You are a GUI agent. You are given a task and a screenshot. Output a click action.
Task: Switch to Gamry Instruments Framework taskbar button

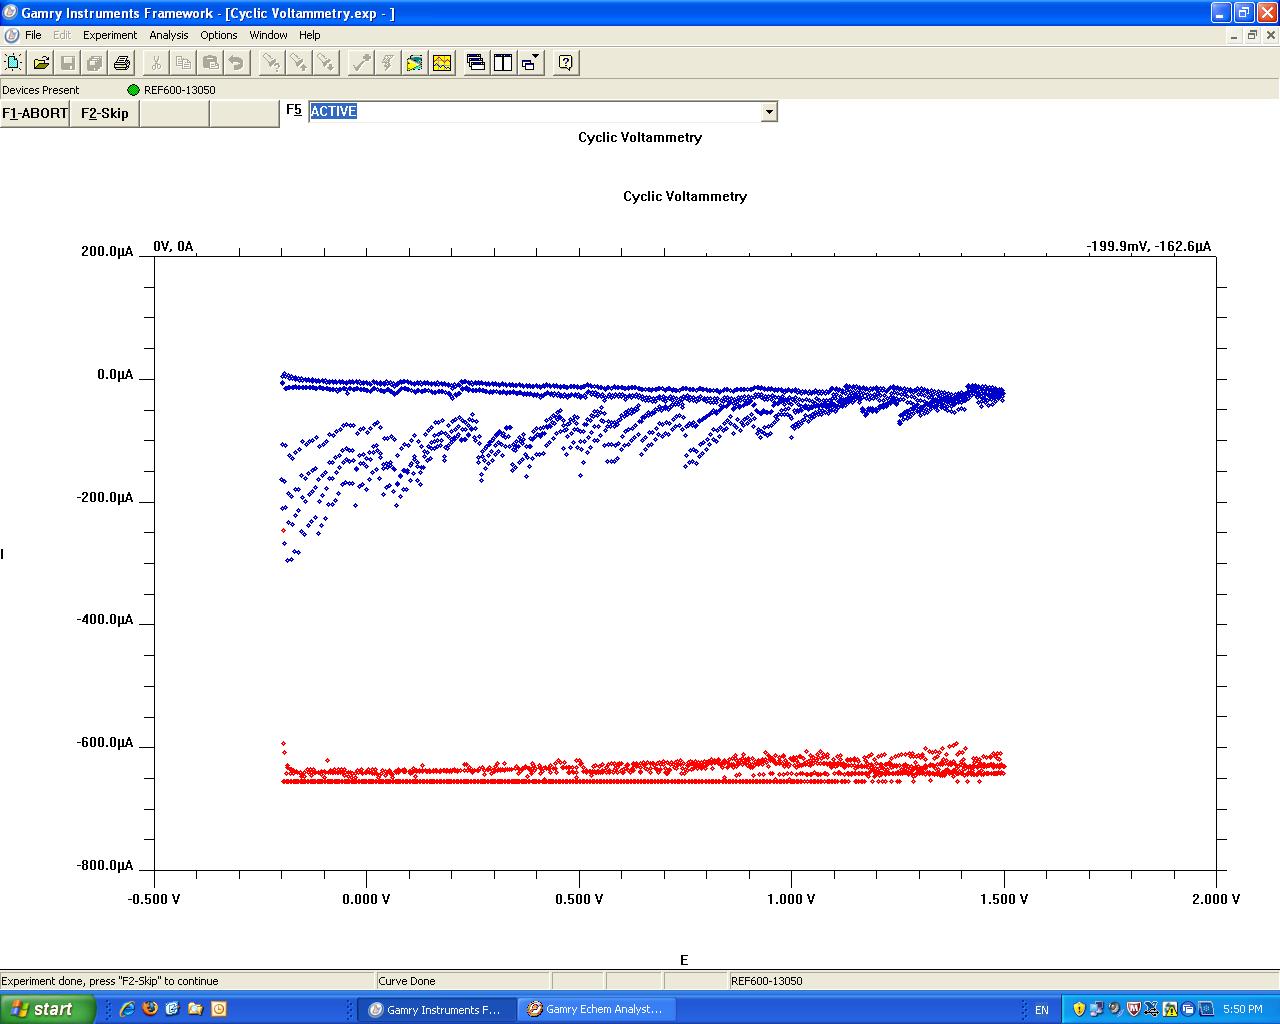[437, 1009]
